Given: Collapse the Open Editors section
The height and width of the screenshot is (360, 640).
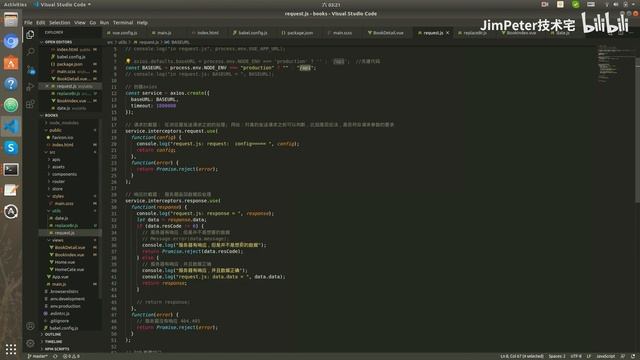Looking at the screenshot, I should coord(58,42).
